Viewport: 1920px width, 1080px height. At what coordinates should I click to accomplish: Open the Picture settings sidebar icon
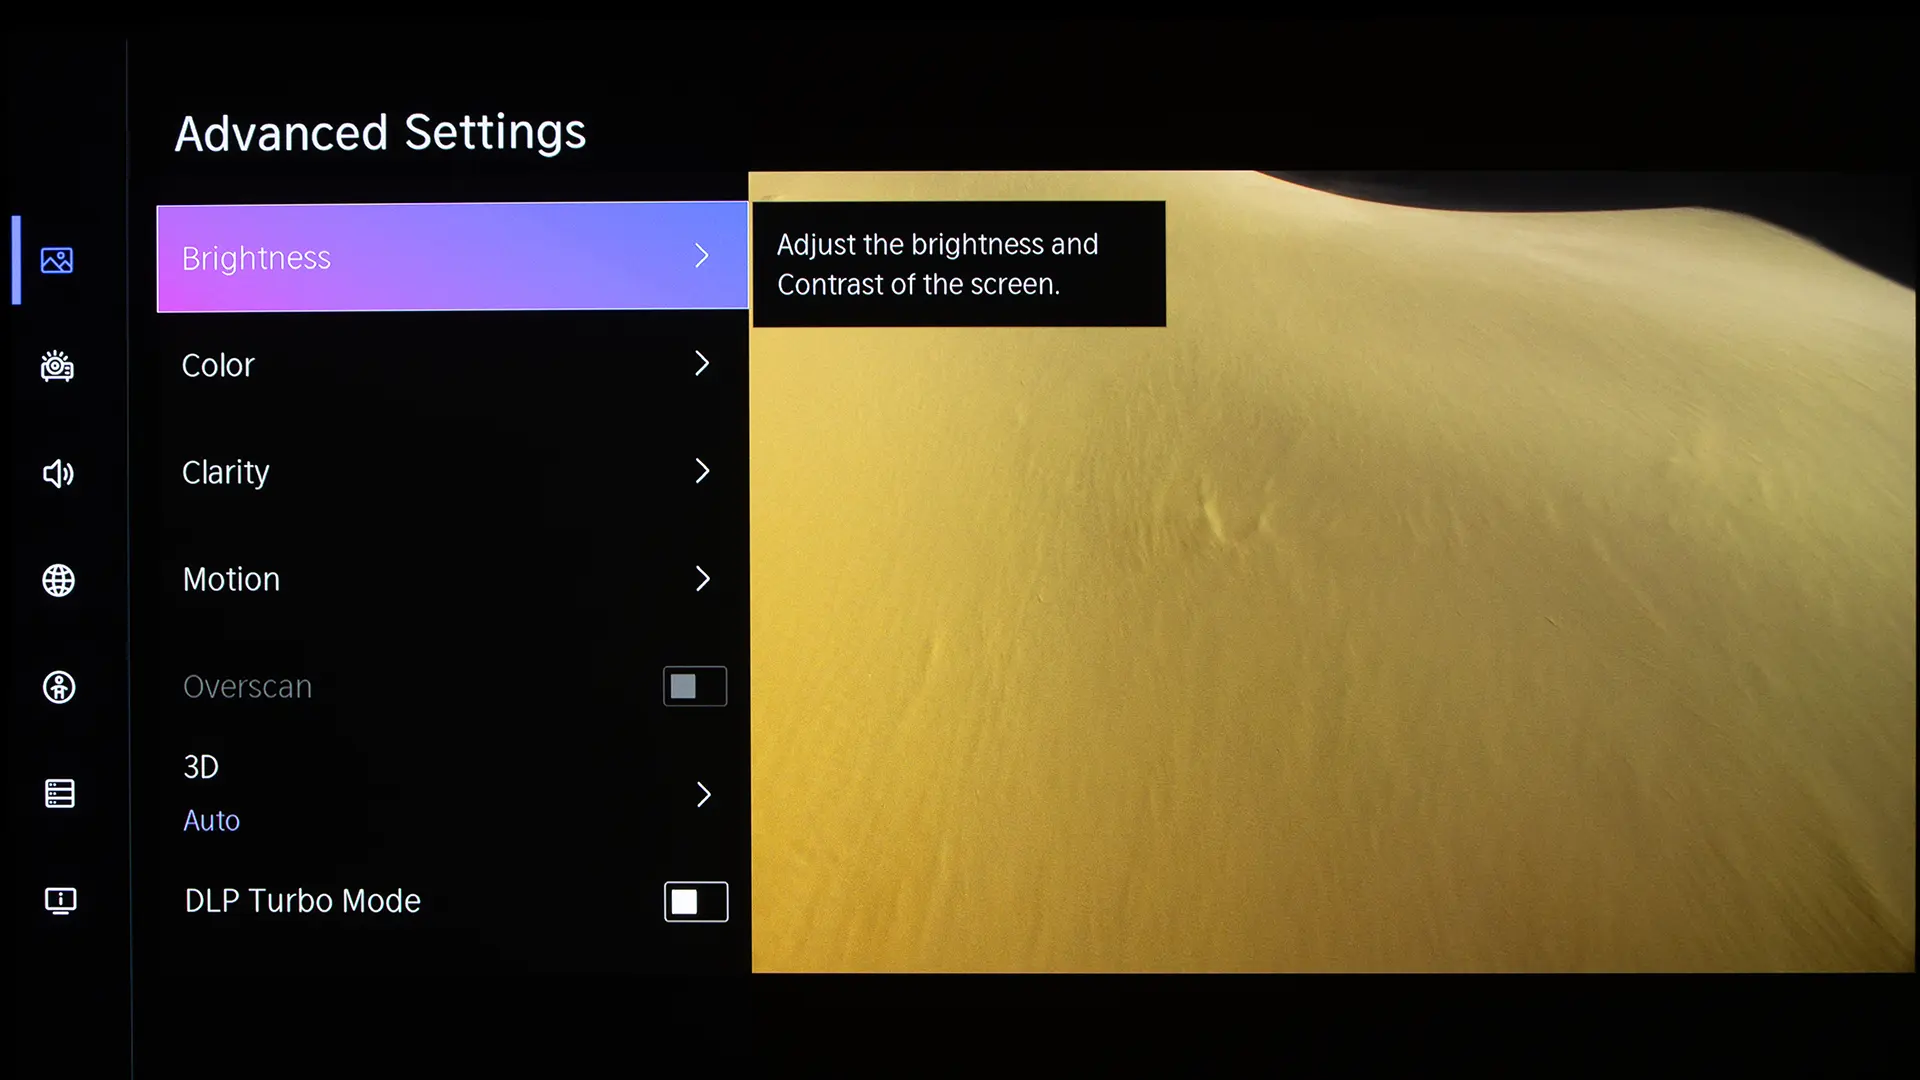pos(57,260)
